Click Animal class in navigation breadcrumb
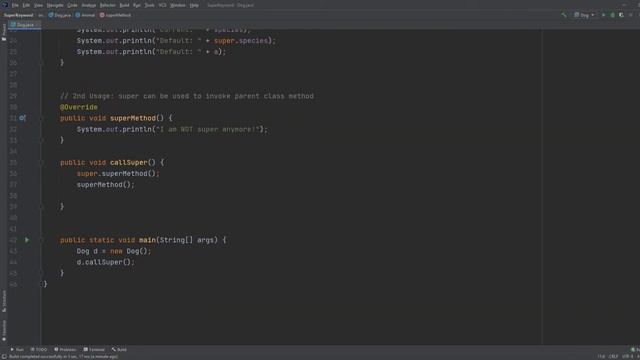Viewport: 640px width, 360px height. [85, 15]
